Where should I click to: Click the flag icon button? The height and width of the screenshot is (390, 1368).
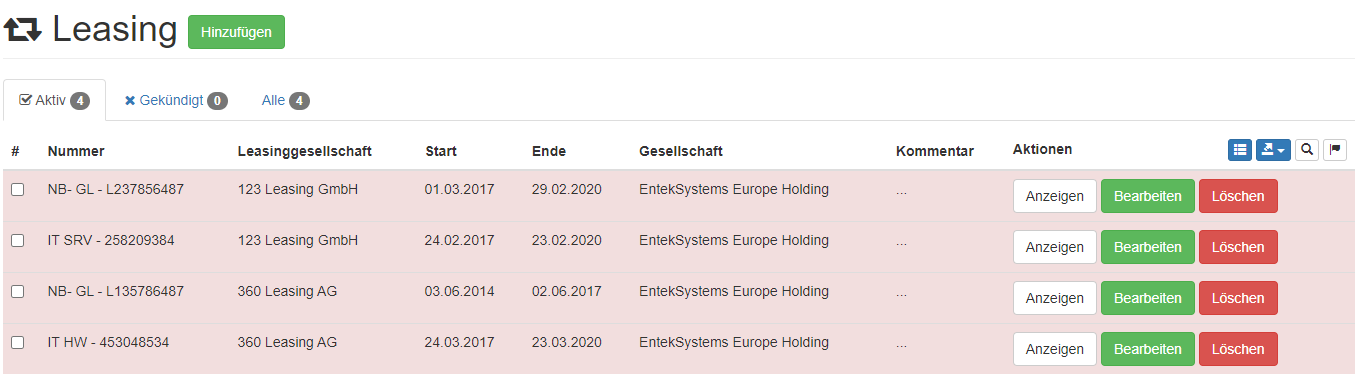[x=1335, y=150]
